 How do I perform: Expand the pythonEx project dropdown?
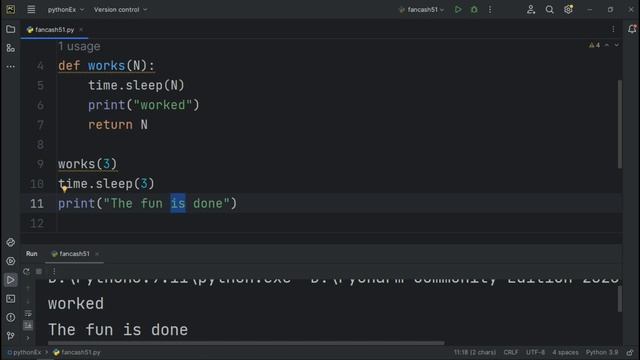click(66, 9)
